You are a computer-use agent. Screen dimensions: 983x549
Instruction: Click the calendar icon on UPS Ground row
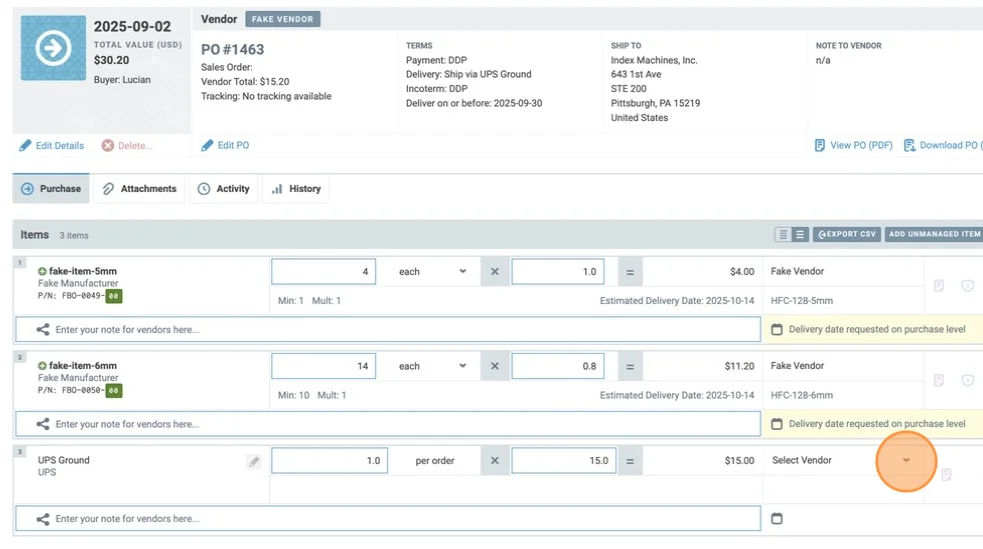[777, 519]
